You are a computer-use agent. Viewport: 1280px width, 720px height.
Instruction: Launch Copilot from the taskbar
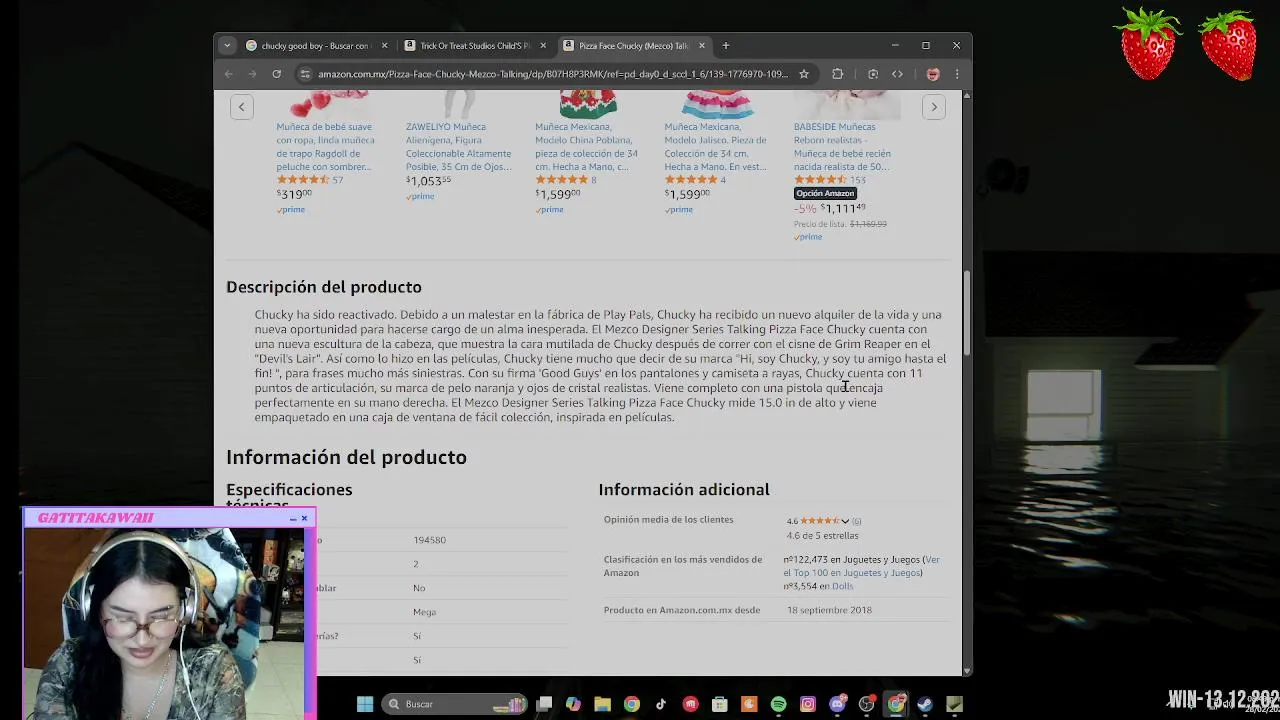click(573, 704)
